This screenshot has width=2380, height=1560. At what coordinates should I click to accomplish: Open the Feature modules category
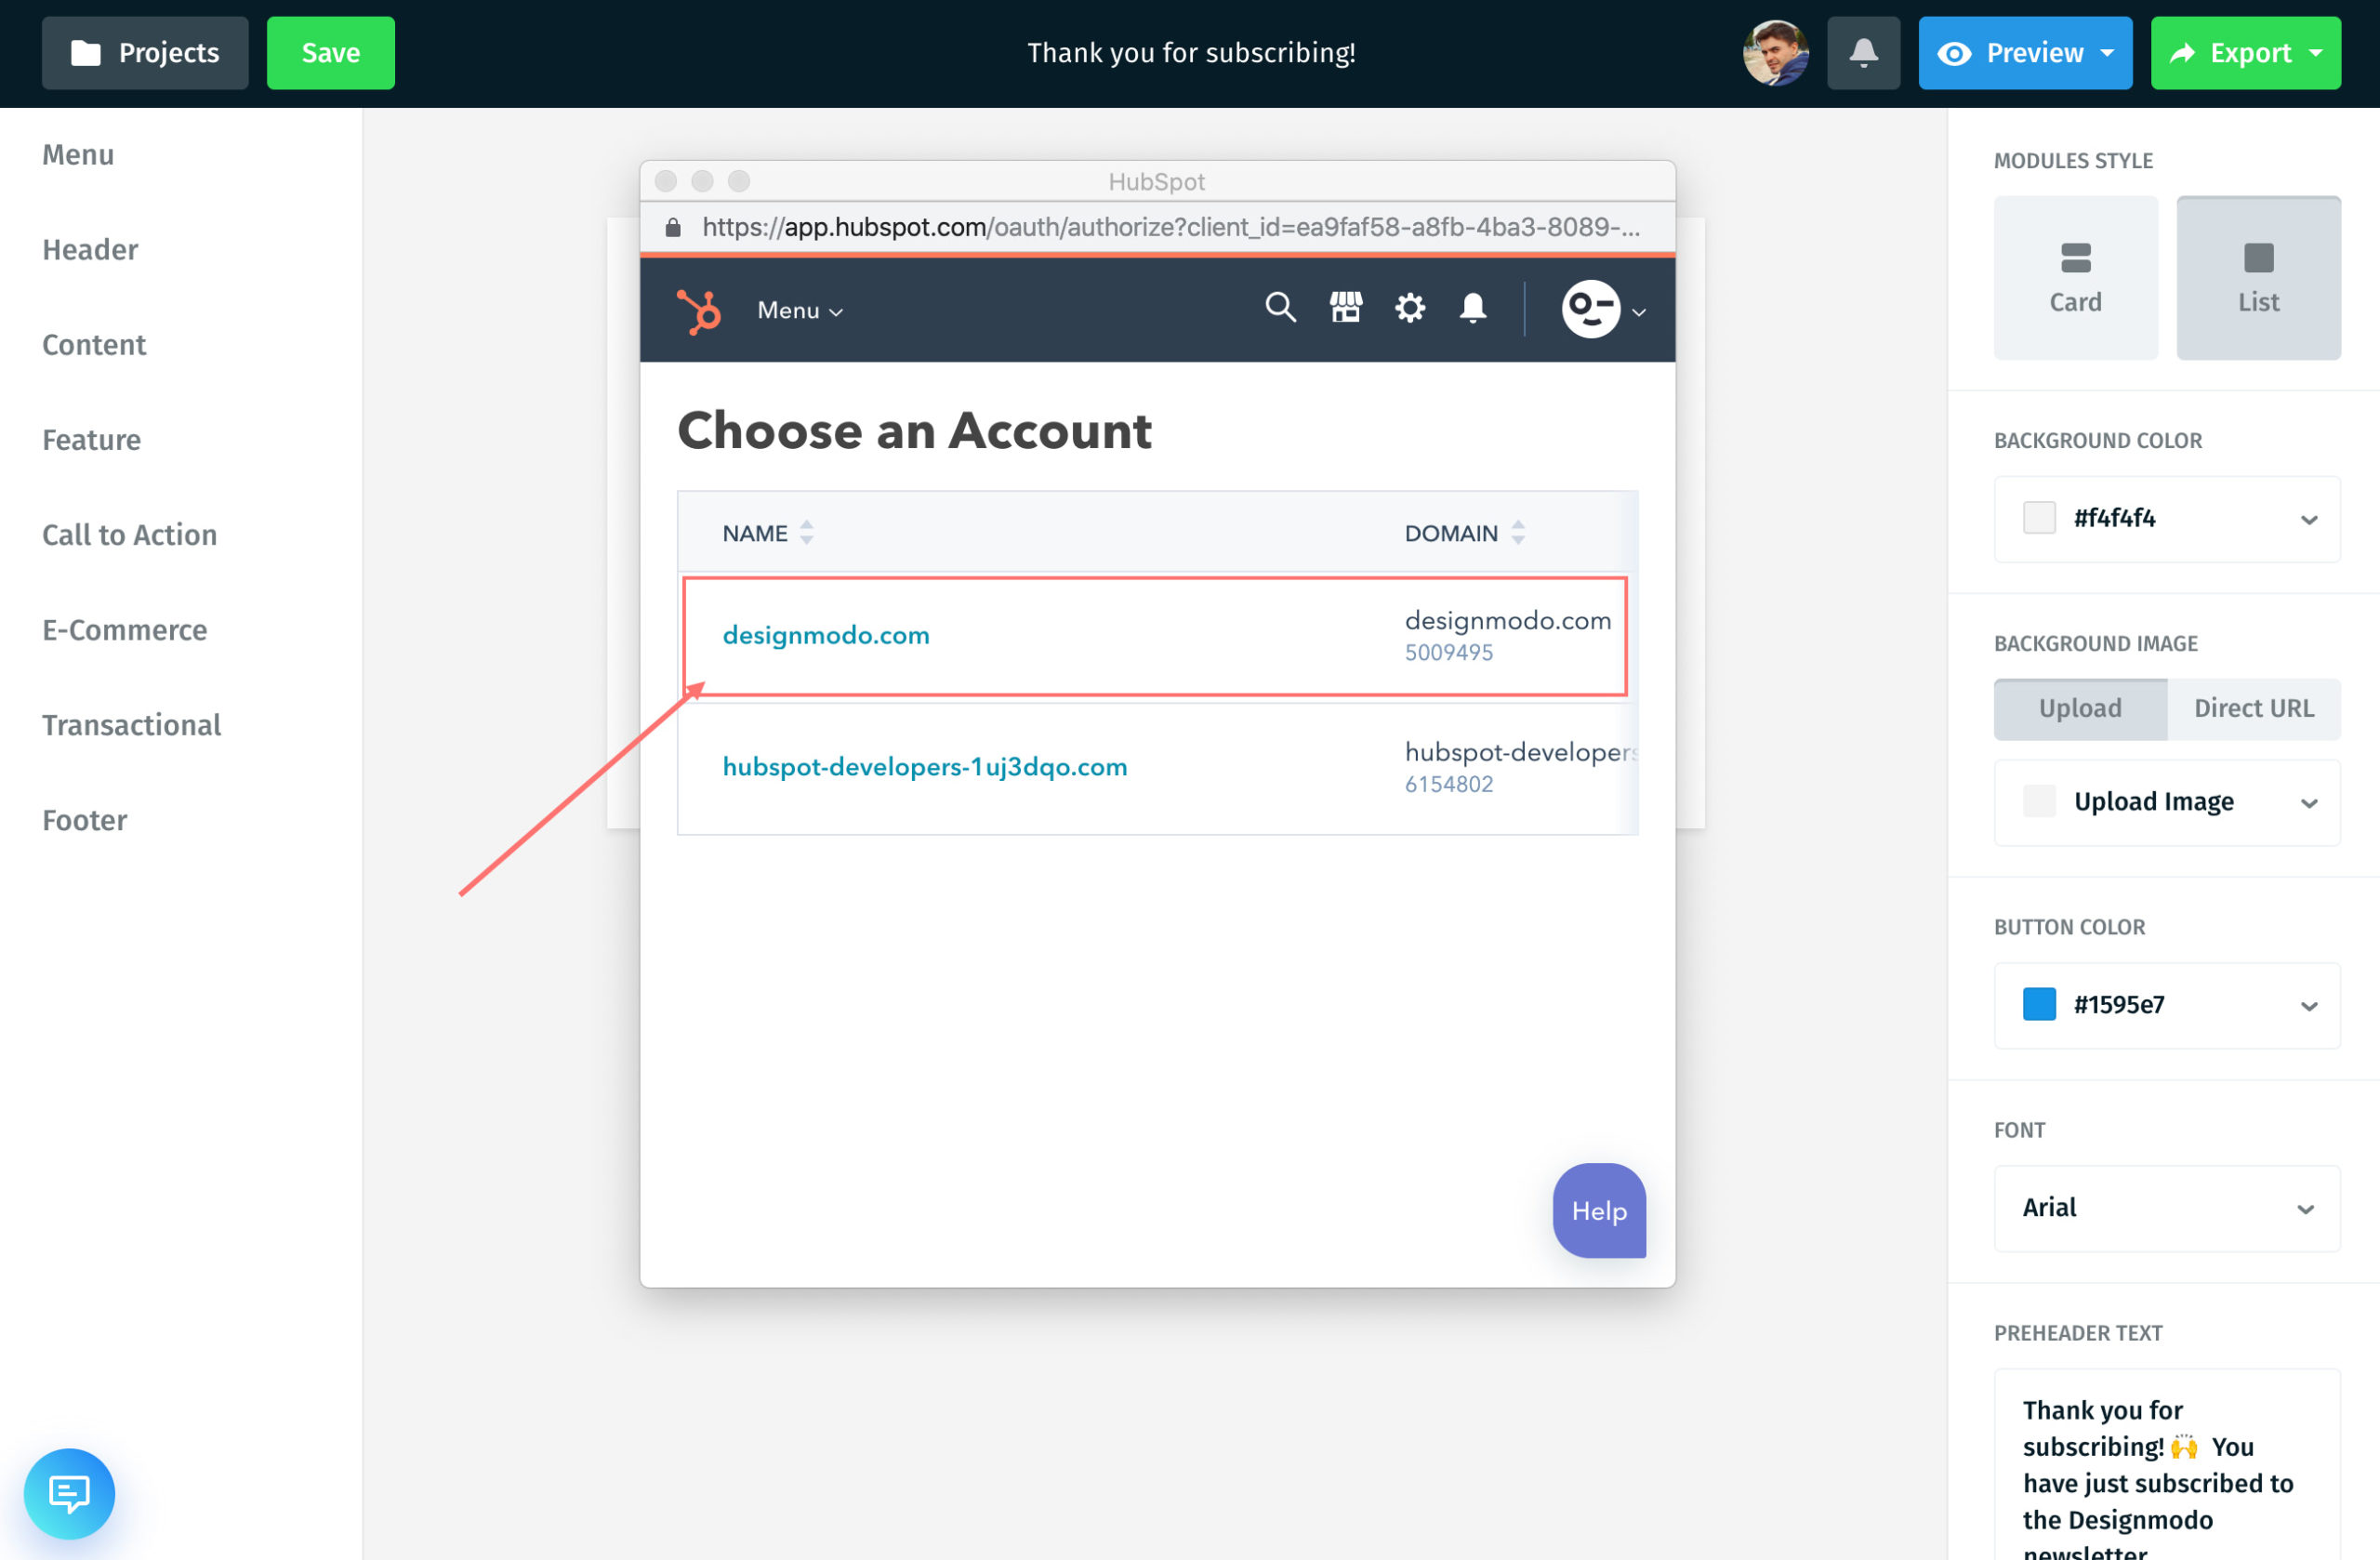pyautogui.click(x=91, y=440)
